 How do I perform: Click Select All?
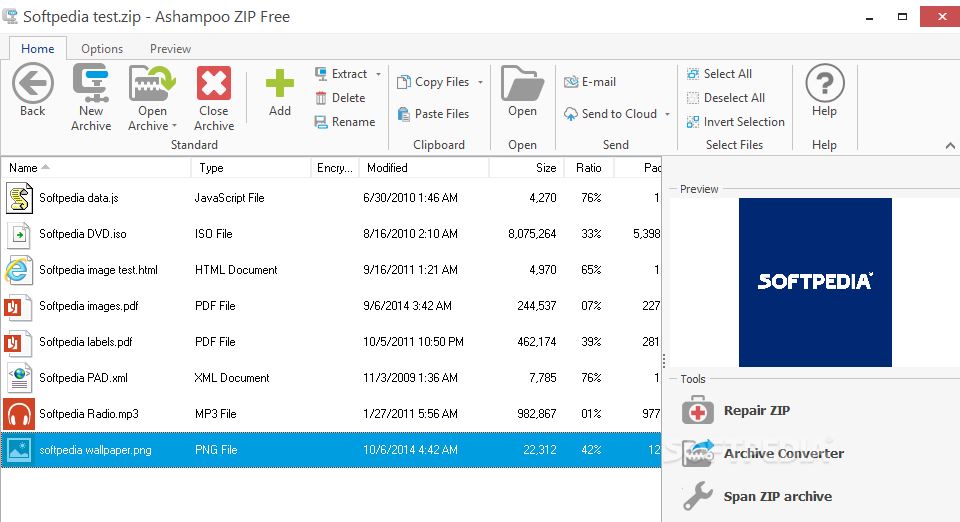pyautogui.click(x=719, y=74)
